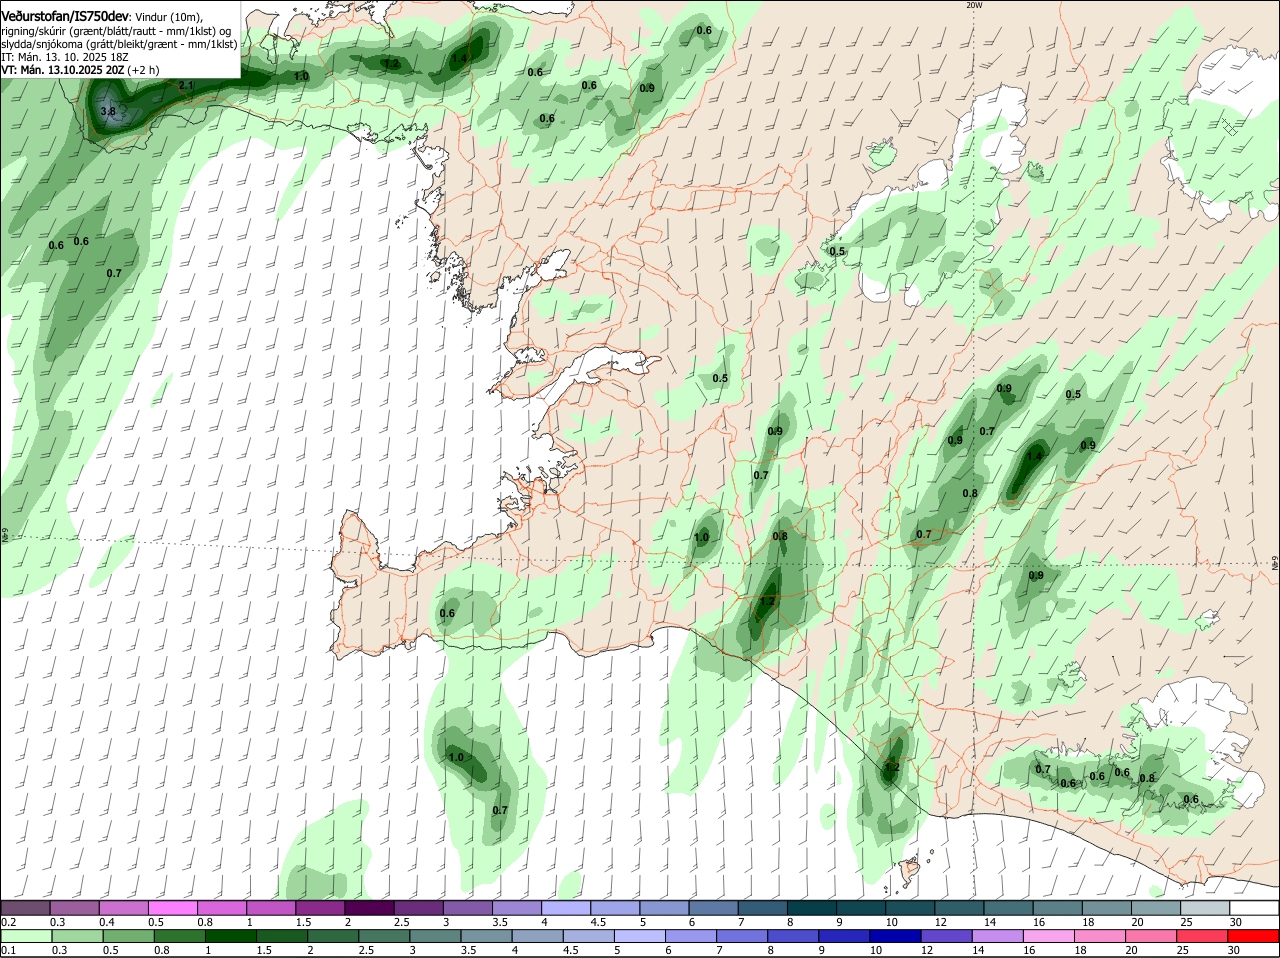The height and width of the screenshot is (958, 1280).
Task: Select the light pink rain swatch between 16 and 18
Action: tap(1049, 937)
